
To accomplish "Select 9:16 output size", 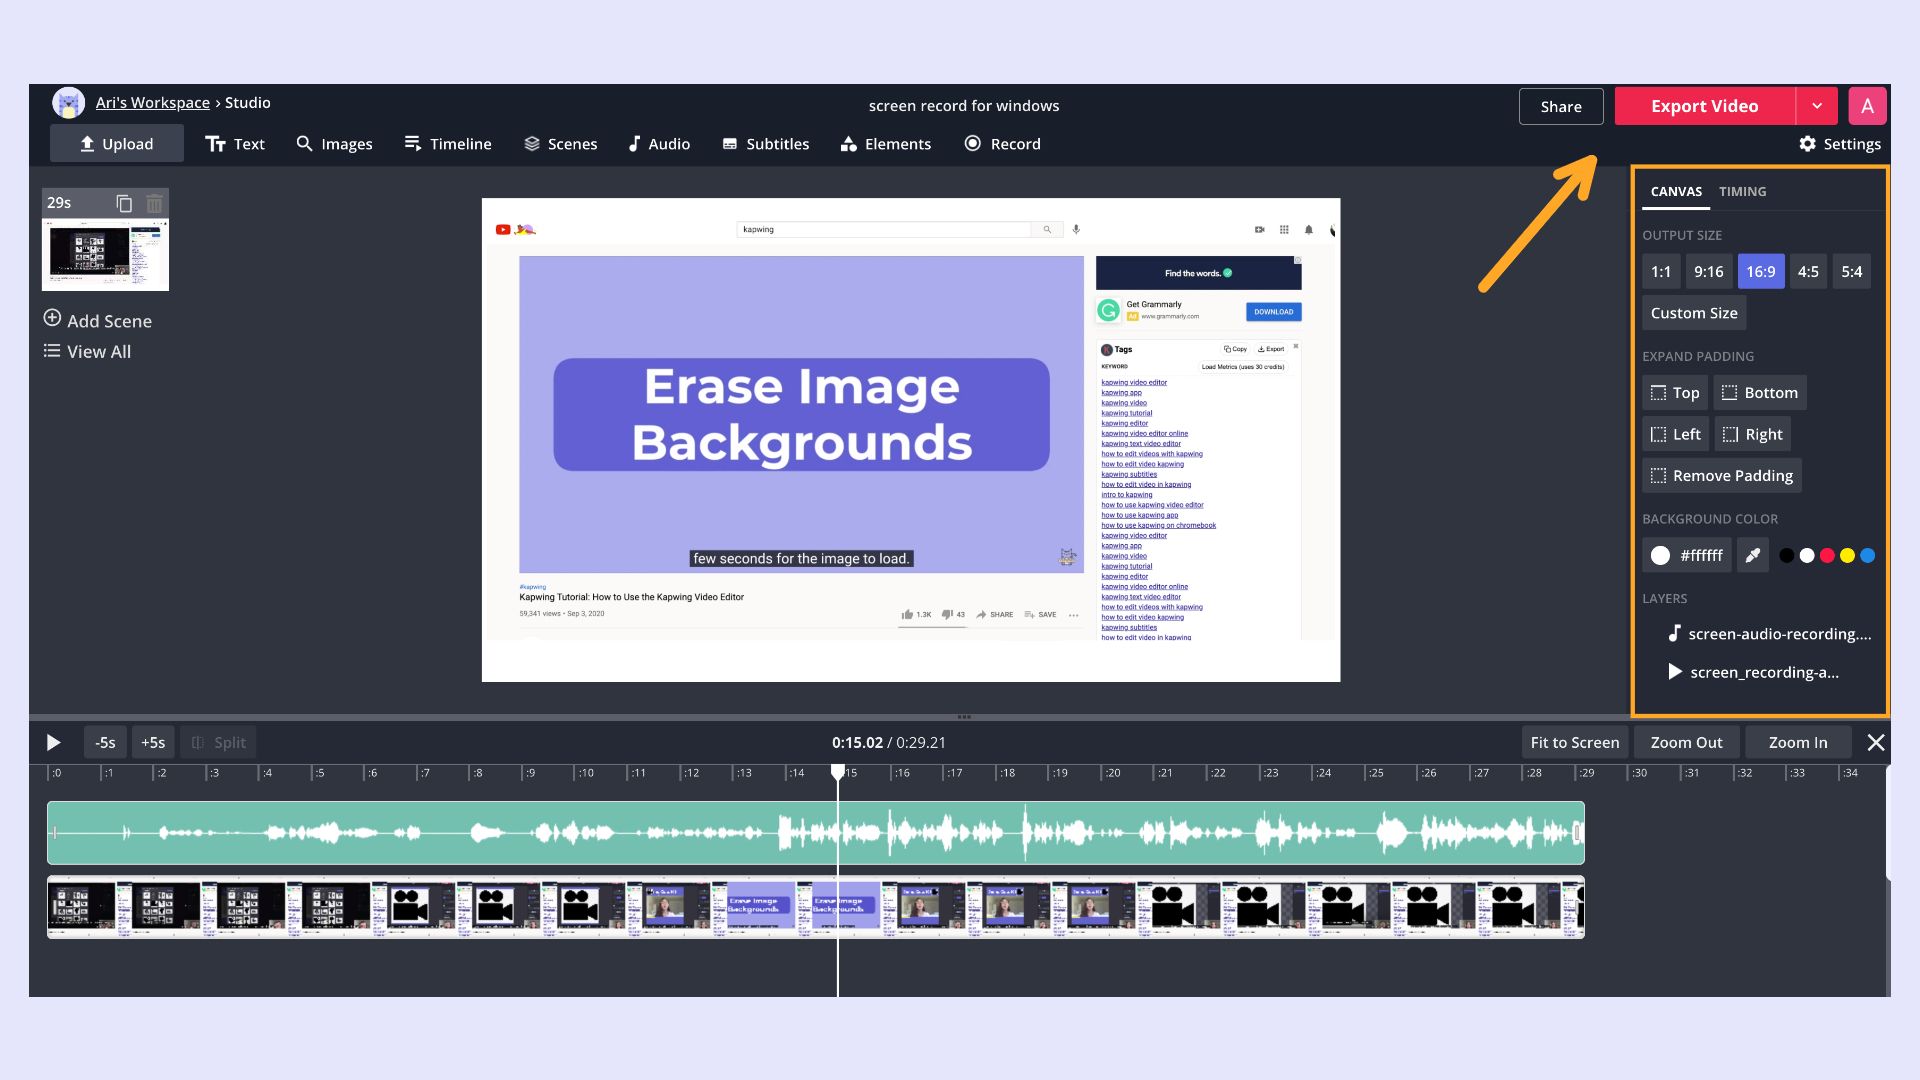I will coord(1708,271).
